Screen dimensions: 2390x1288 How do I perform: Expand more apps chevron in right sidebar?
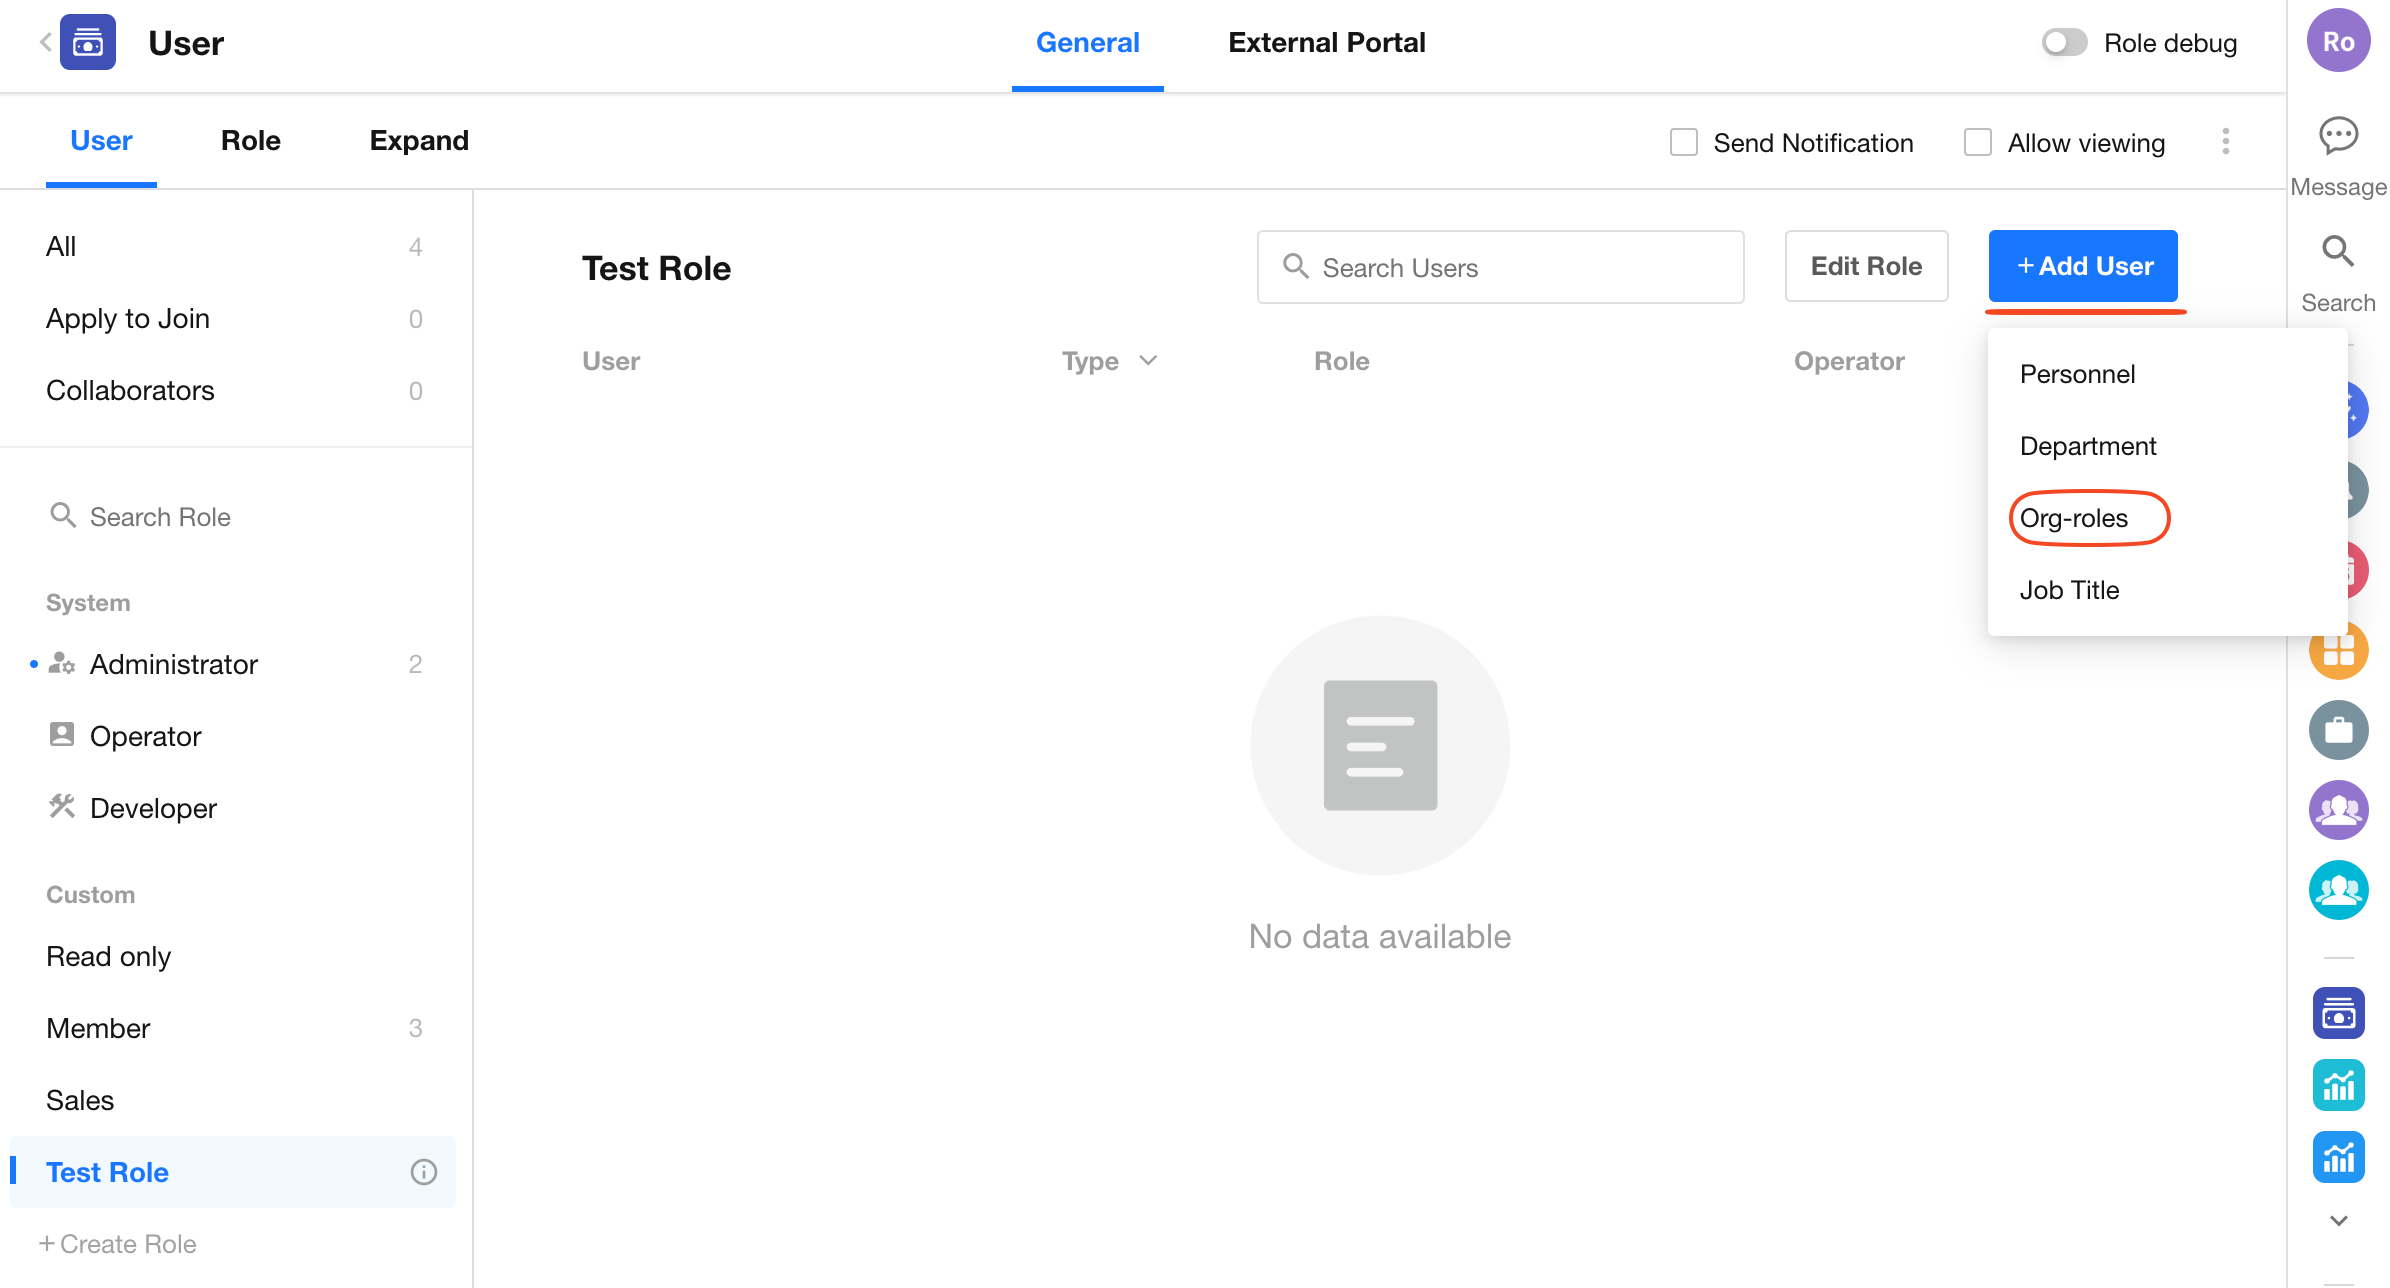coord(2337,1221)
